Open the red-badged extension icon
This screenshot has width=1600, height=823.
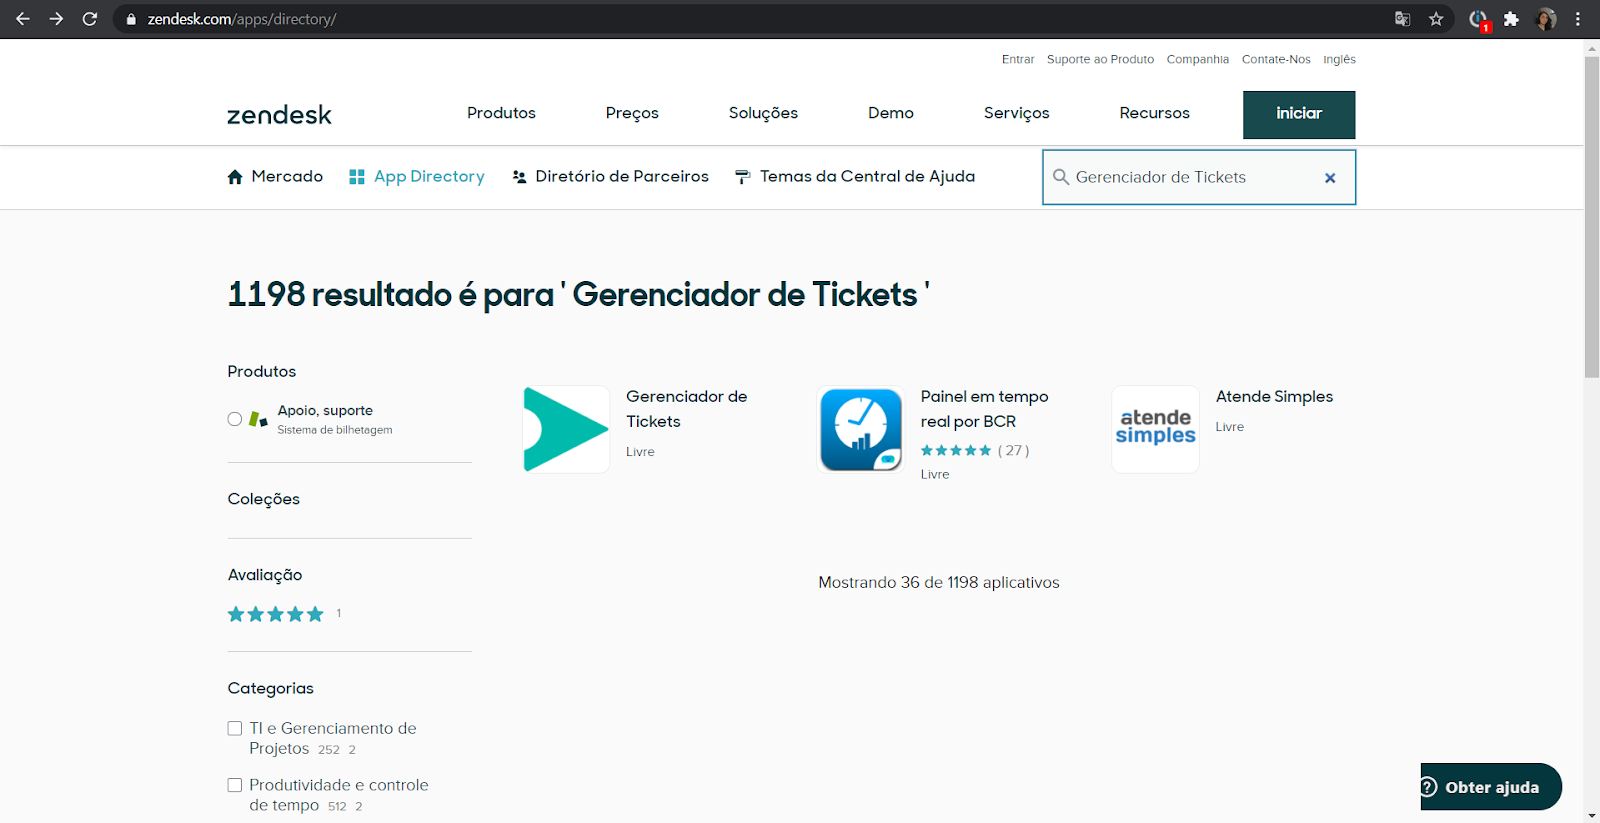1479,20
